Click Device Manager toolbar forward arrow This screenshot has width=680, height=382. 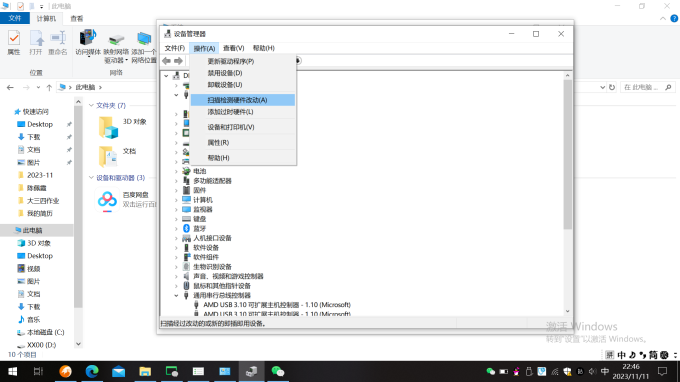178,61
